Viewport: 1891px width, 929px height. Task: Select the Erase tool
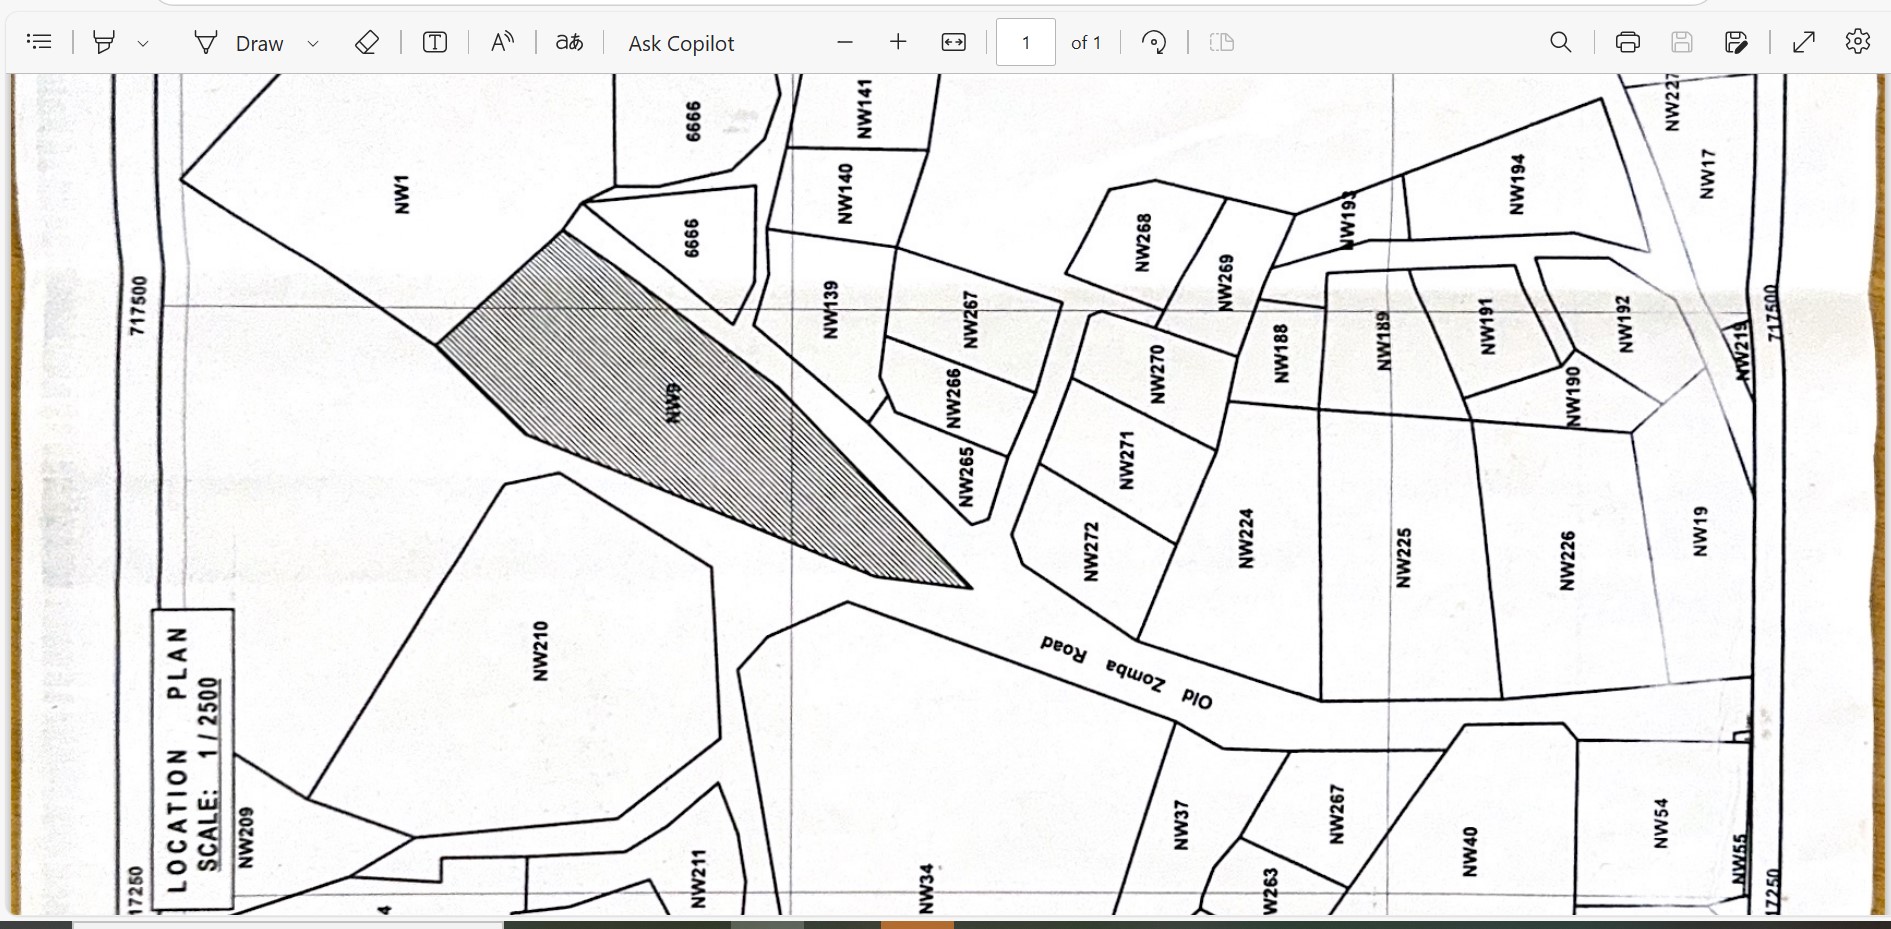click(367, 42)
